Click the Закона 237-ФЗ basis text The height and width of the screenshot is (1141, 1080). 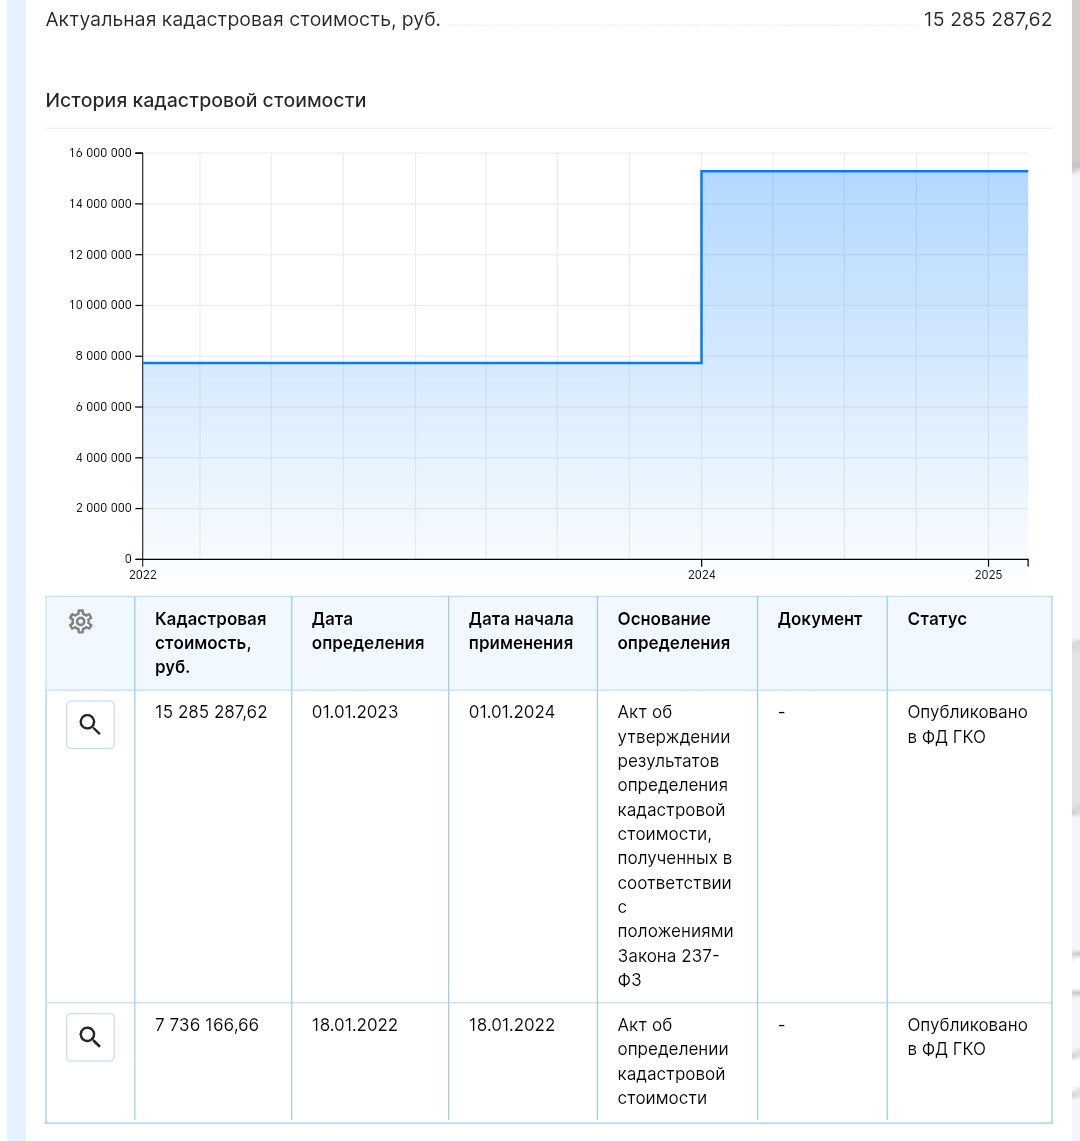click(668, 968)
